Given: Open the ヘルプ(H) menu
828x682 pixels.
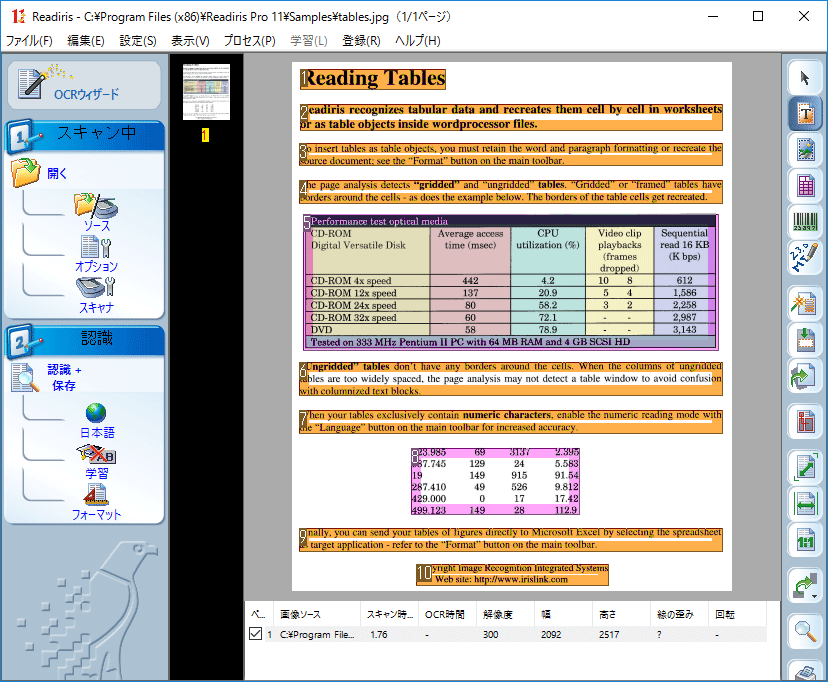Looking at the screenshot, I should tap(417, 41).
